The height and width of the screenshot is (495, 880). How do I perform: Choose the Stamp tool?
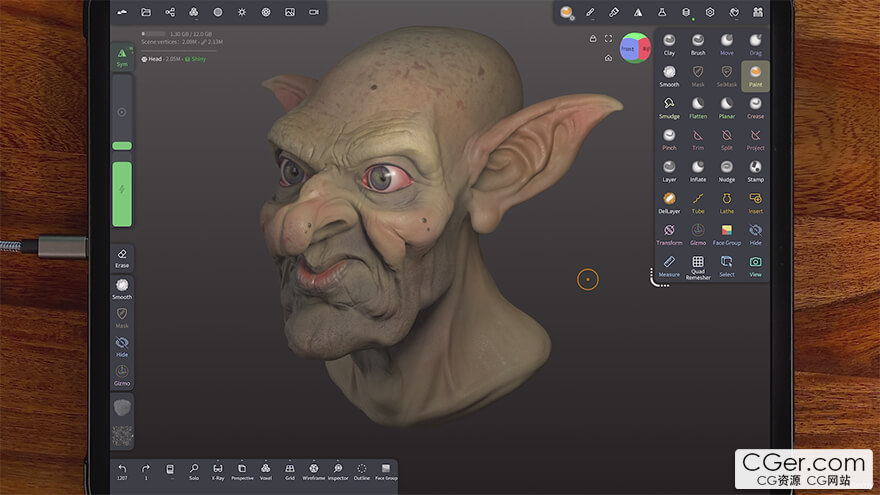pos(755,167)
